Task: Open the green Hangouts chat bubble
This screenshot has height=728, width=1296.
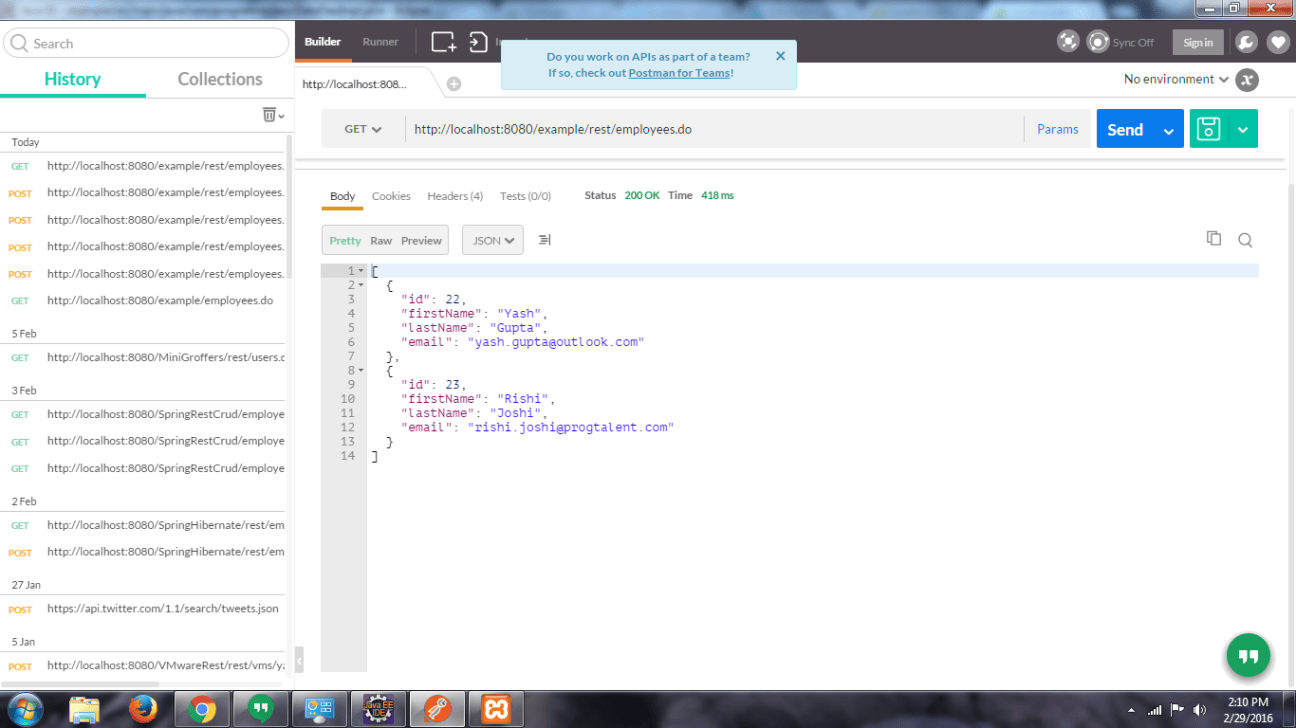Action: (1248, 656)
